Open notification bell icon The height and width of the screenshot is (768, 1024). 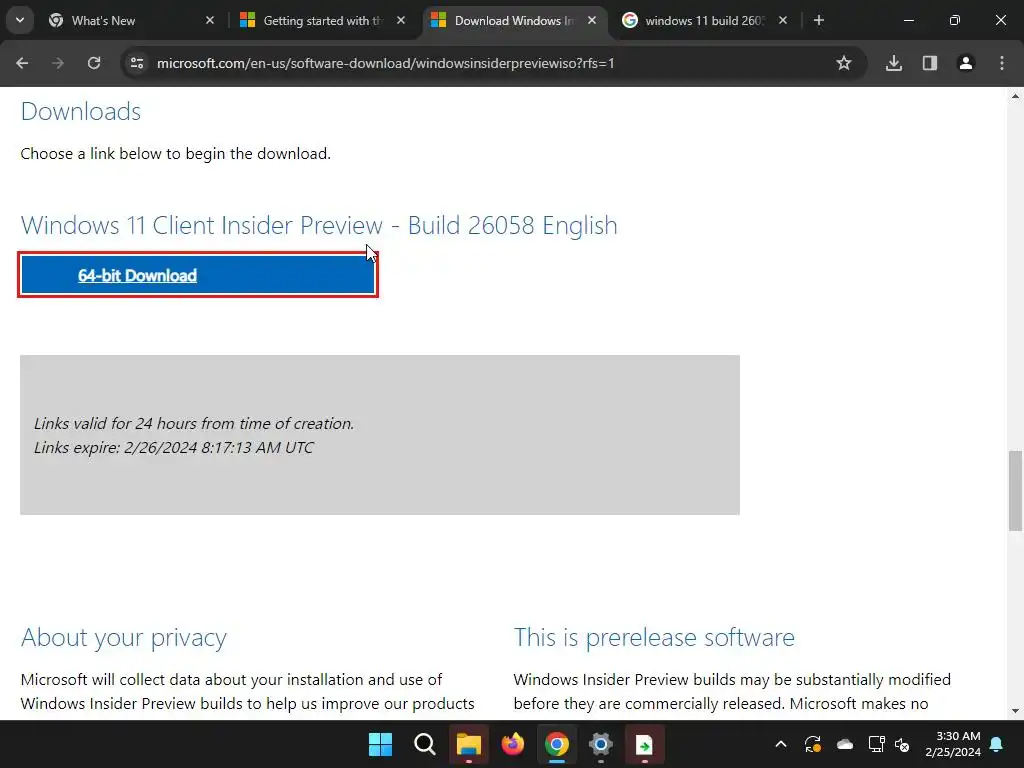[x=997, y=744]
